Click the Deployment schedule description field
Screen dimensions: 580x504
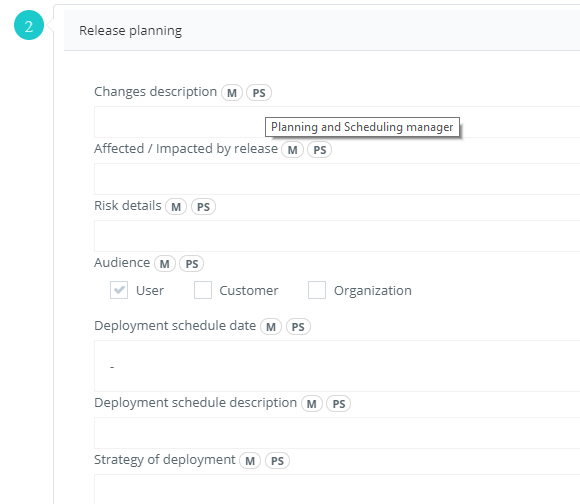coord(337,433)
